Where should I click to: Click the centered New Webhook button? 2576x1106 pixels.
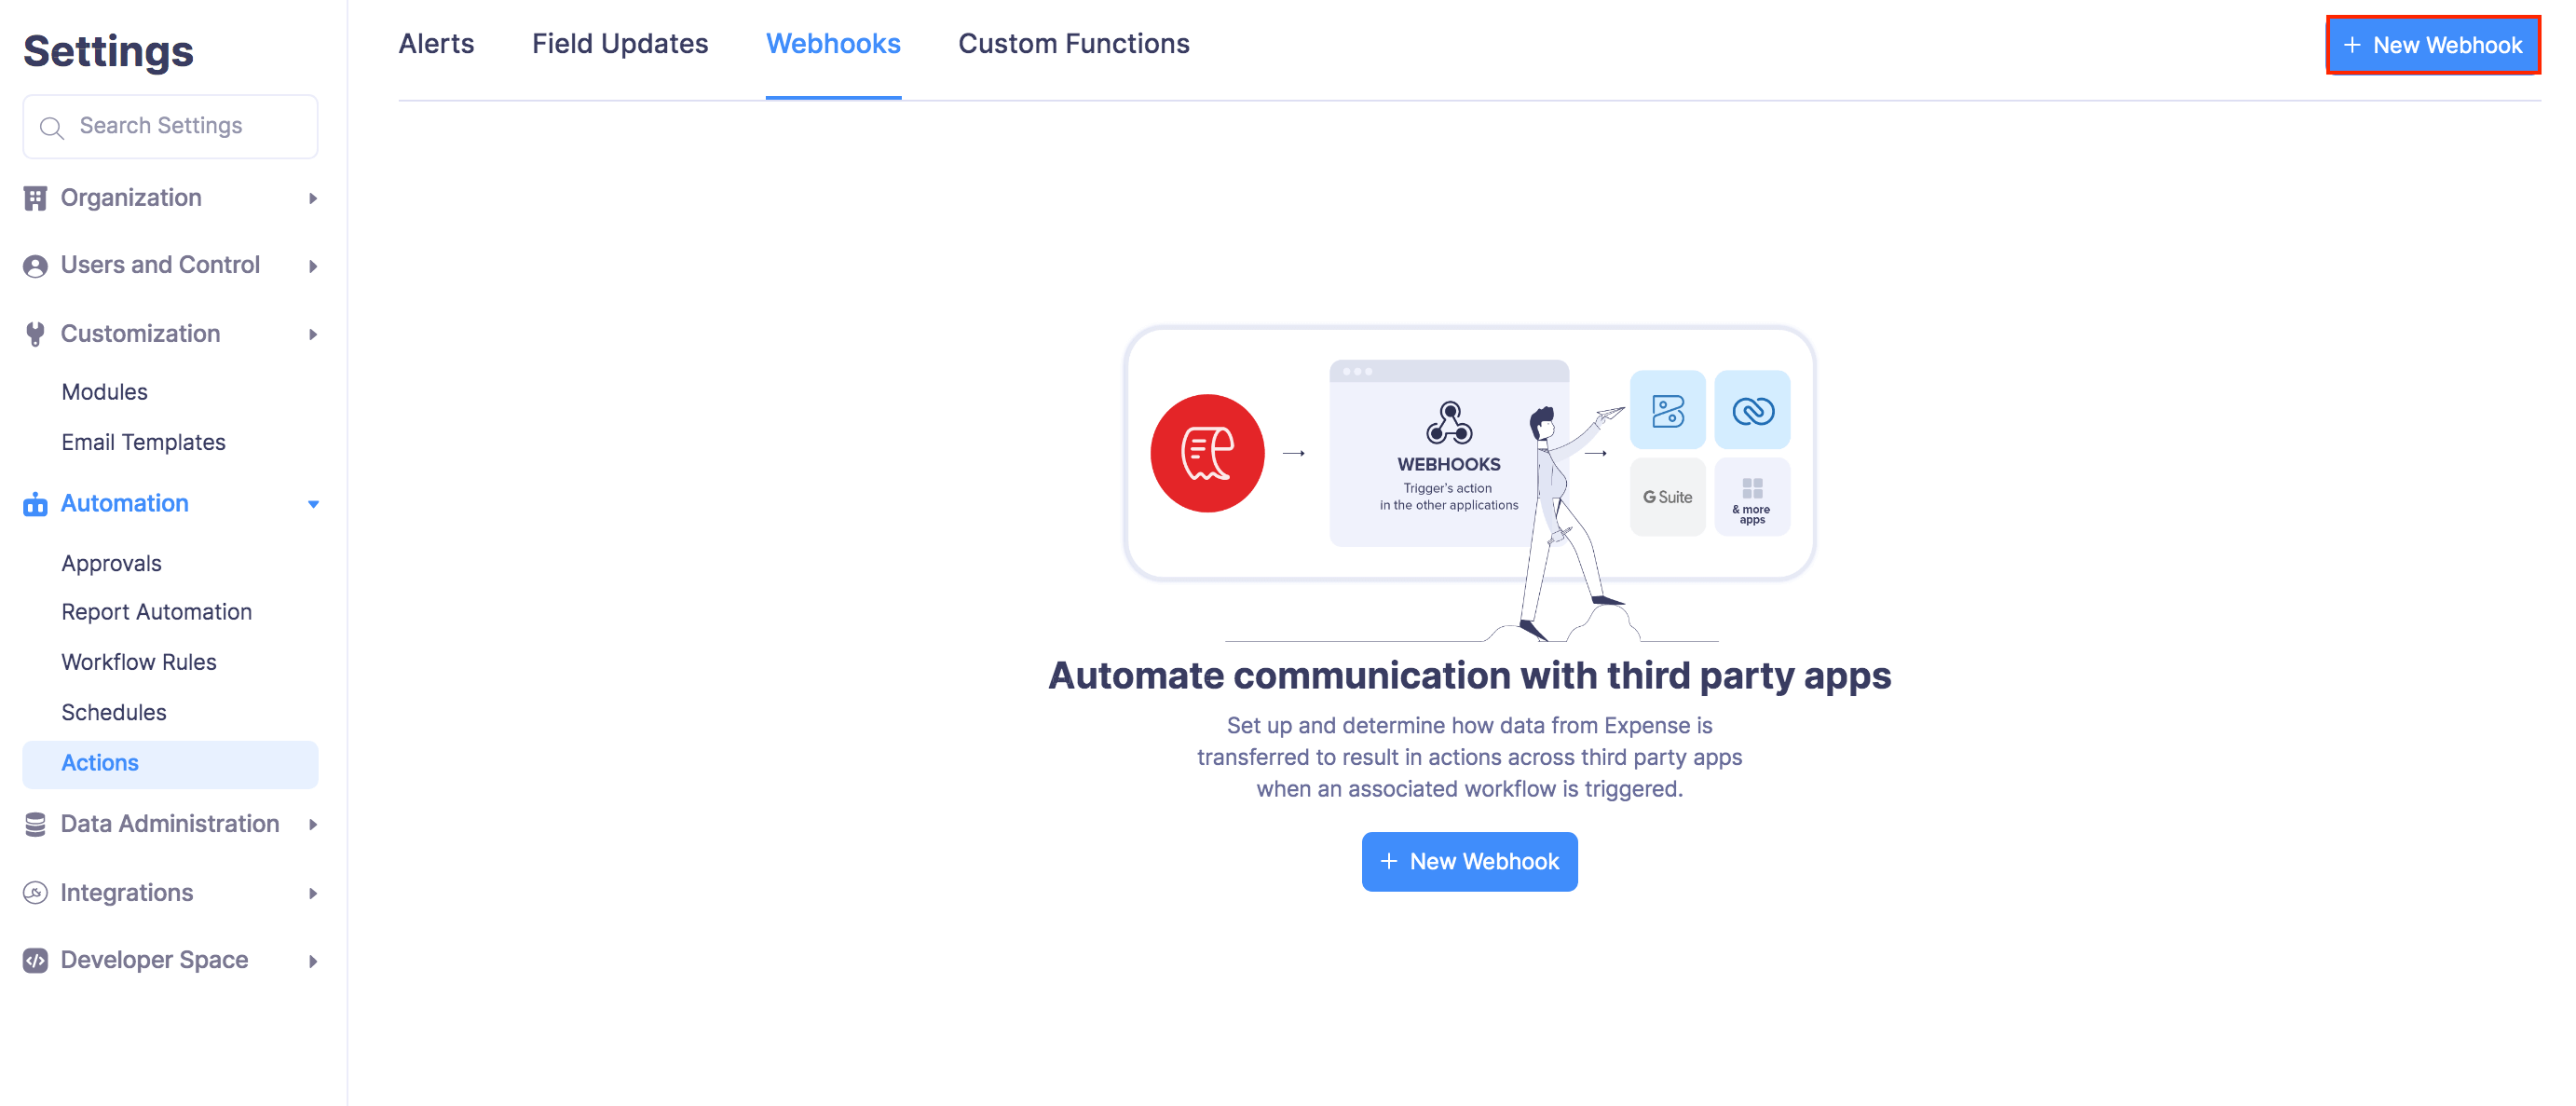pos(1469,861)
